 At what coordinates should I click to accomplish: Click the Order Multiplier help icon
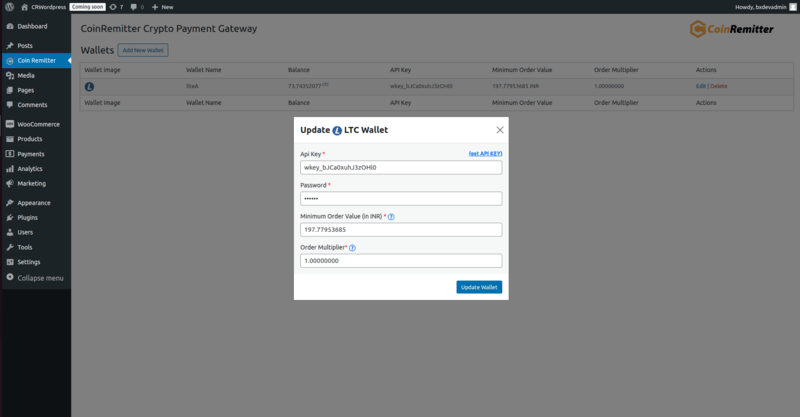[353, 248]
